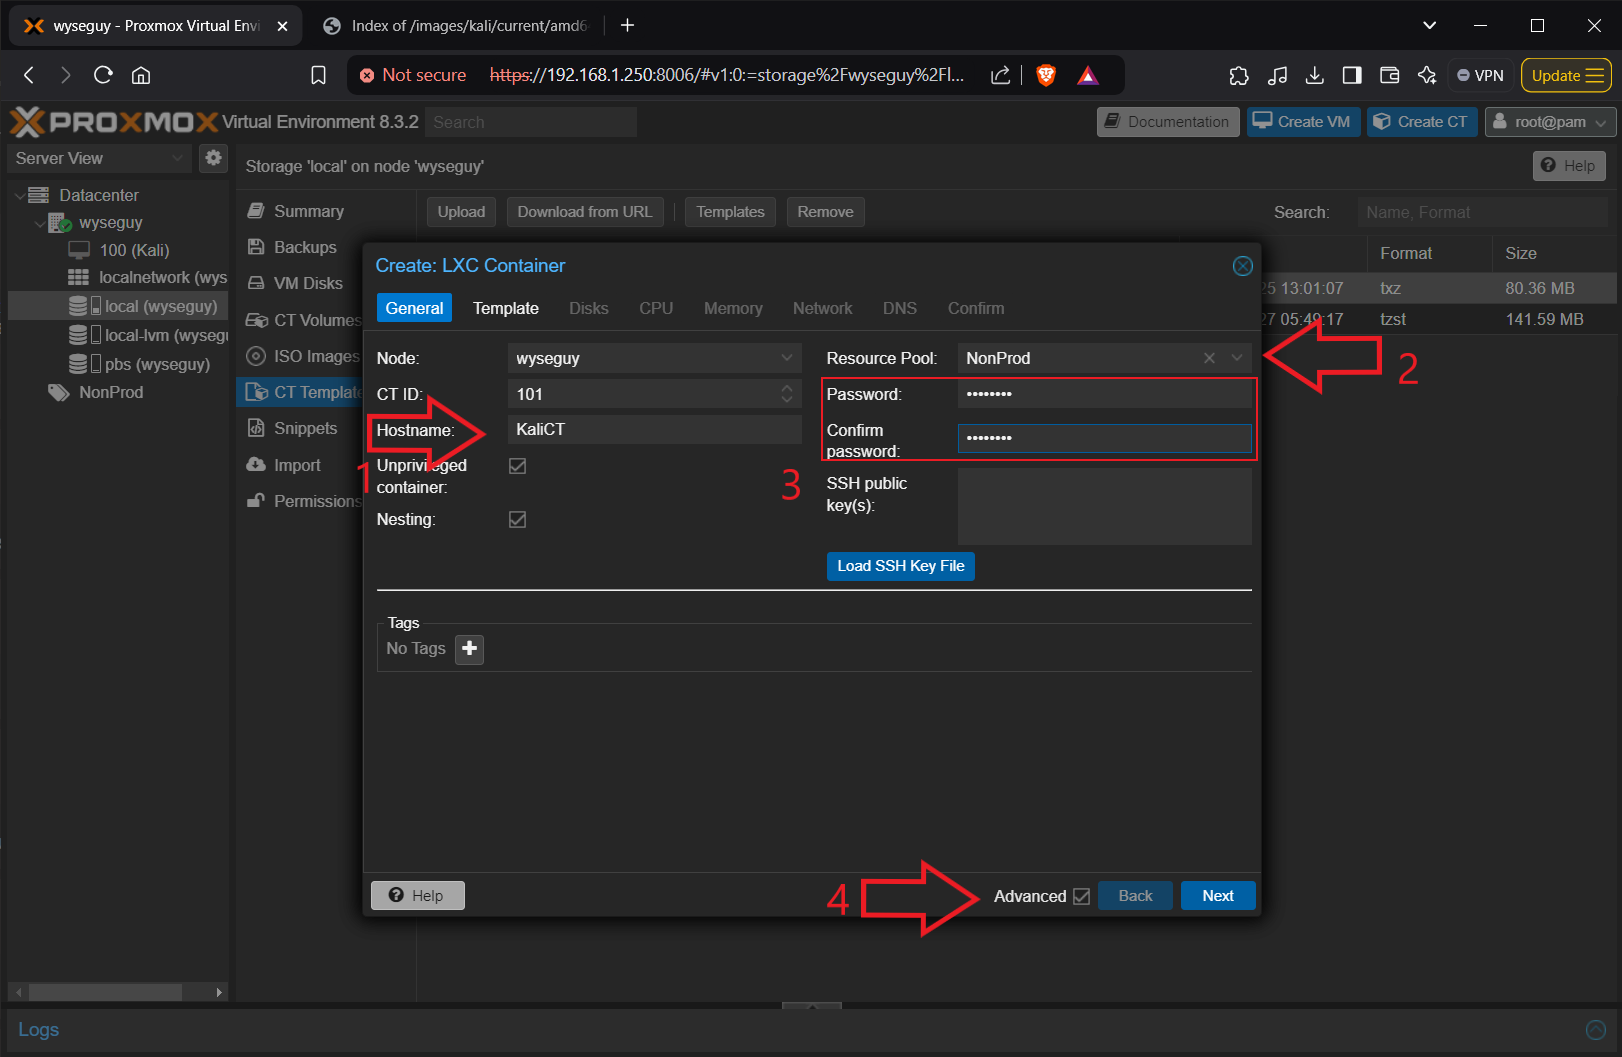The image size is (1622, 1057).
Task: Toggle the browser sidebar panel icon
Action: (x=1352, y=75)
